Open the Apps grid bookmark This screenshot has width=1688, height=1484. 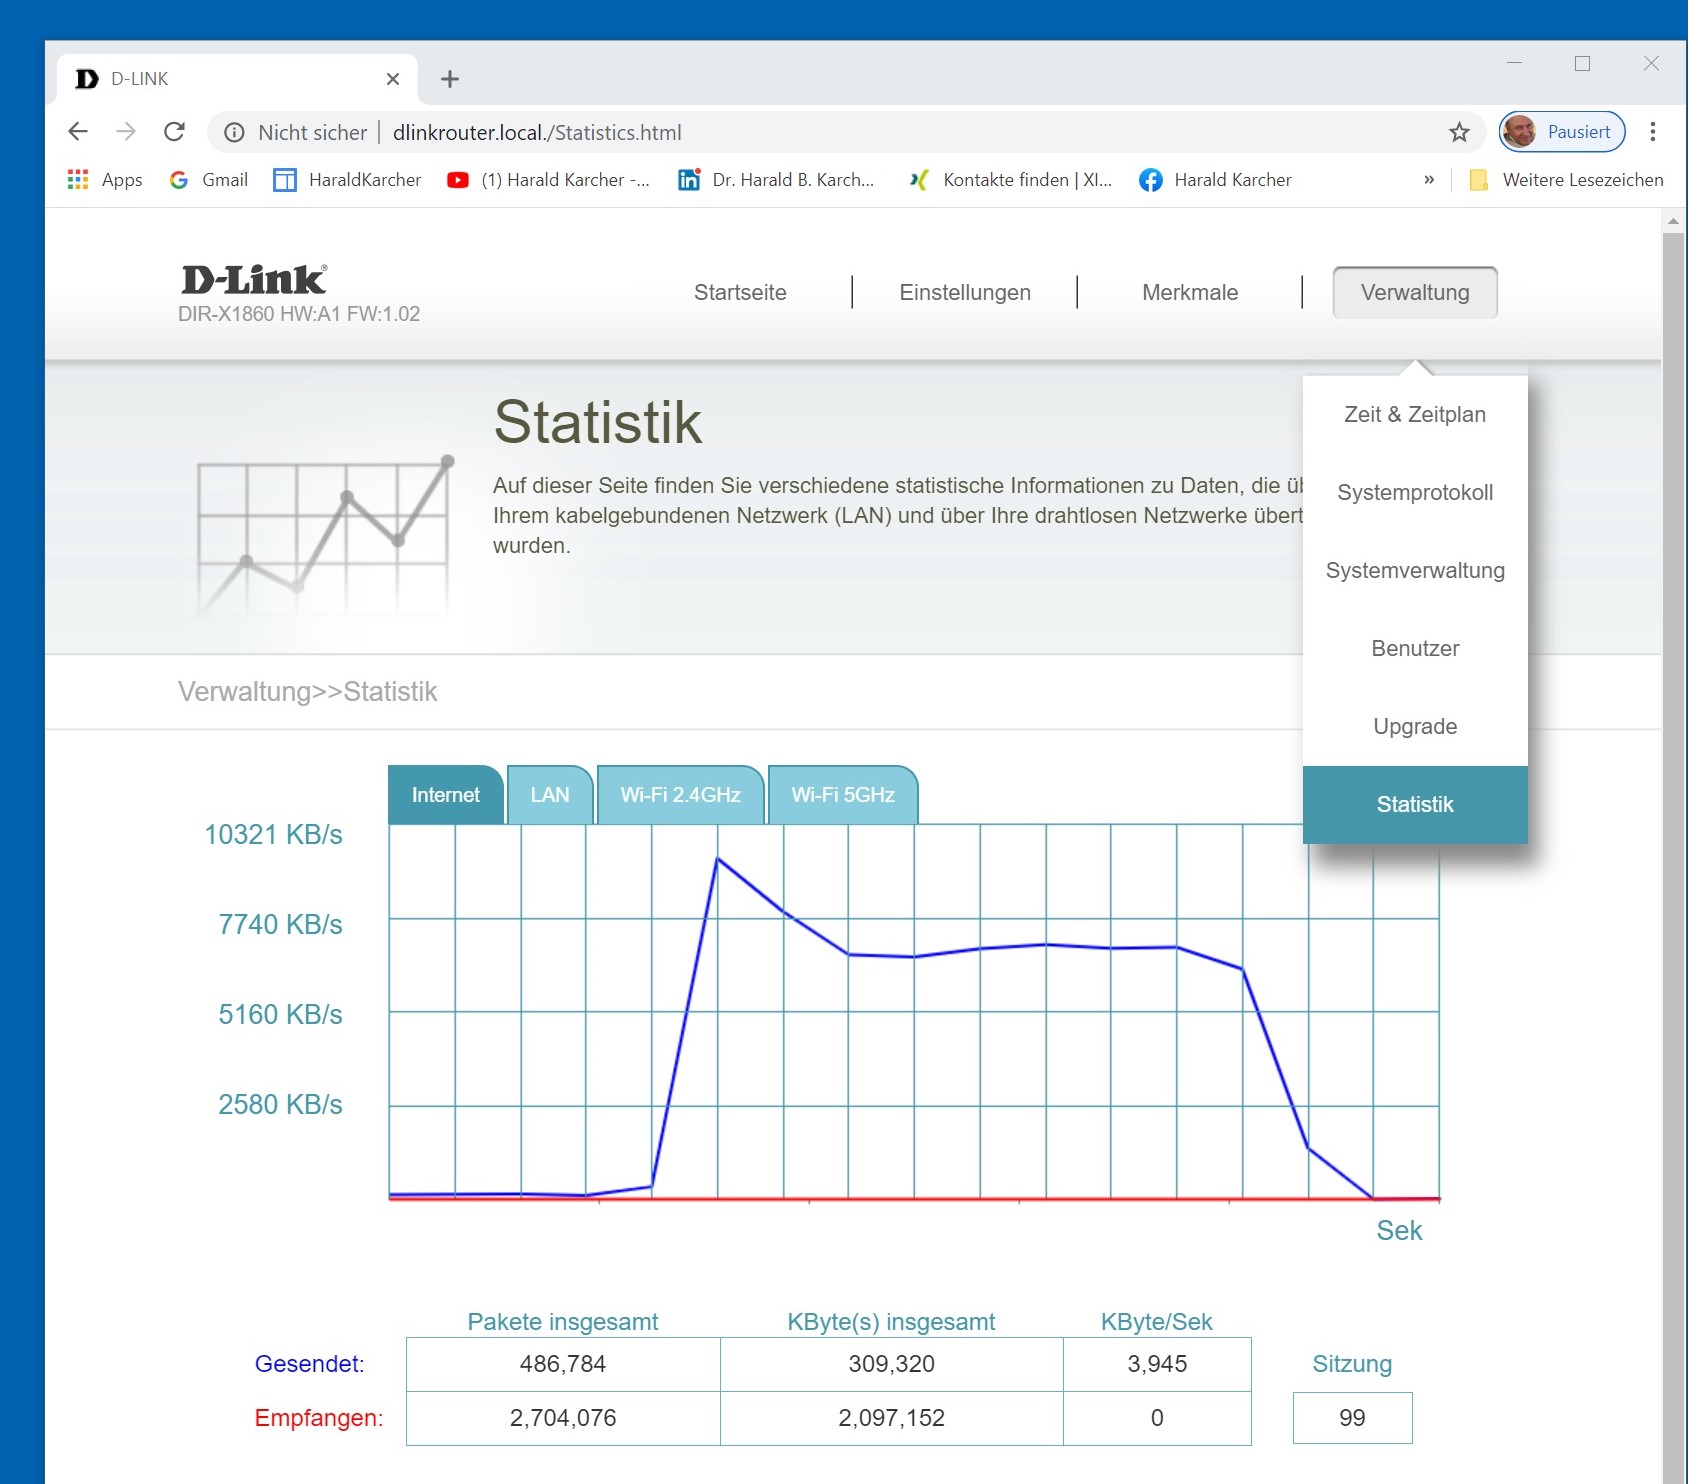click(105, 180)
